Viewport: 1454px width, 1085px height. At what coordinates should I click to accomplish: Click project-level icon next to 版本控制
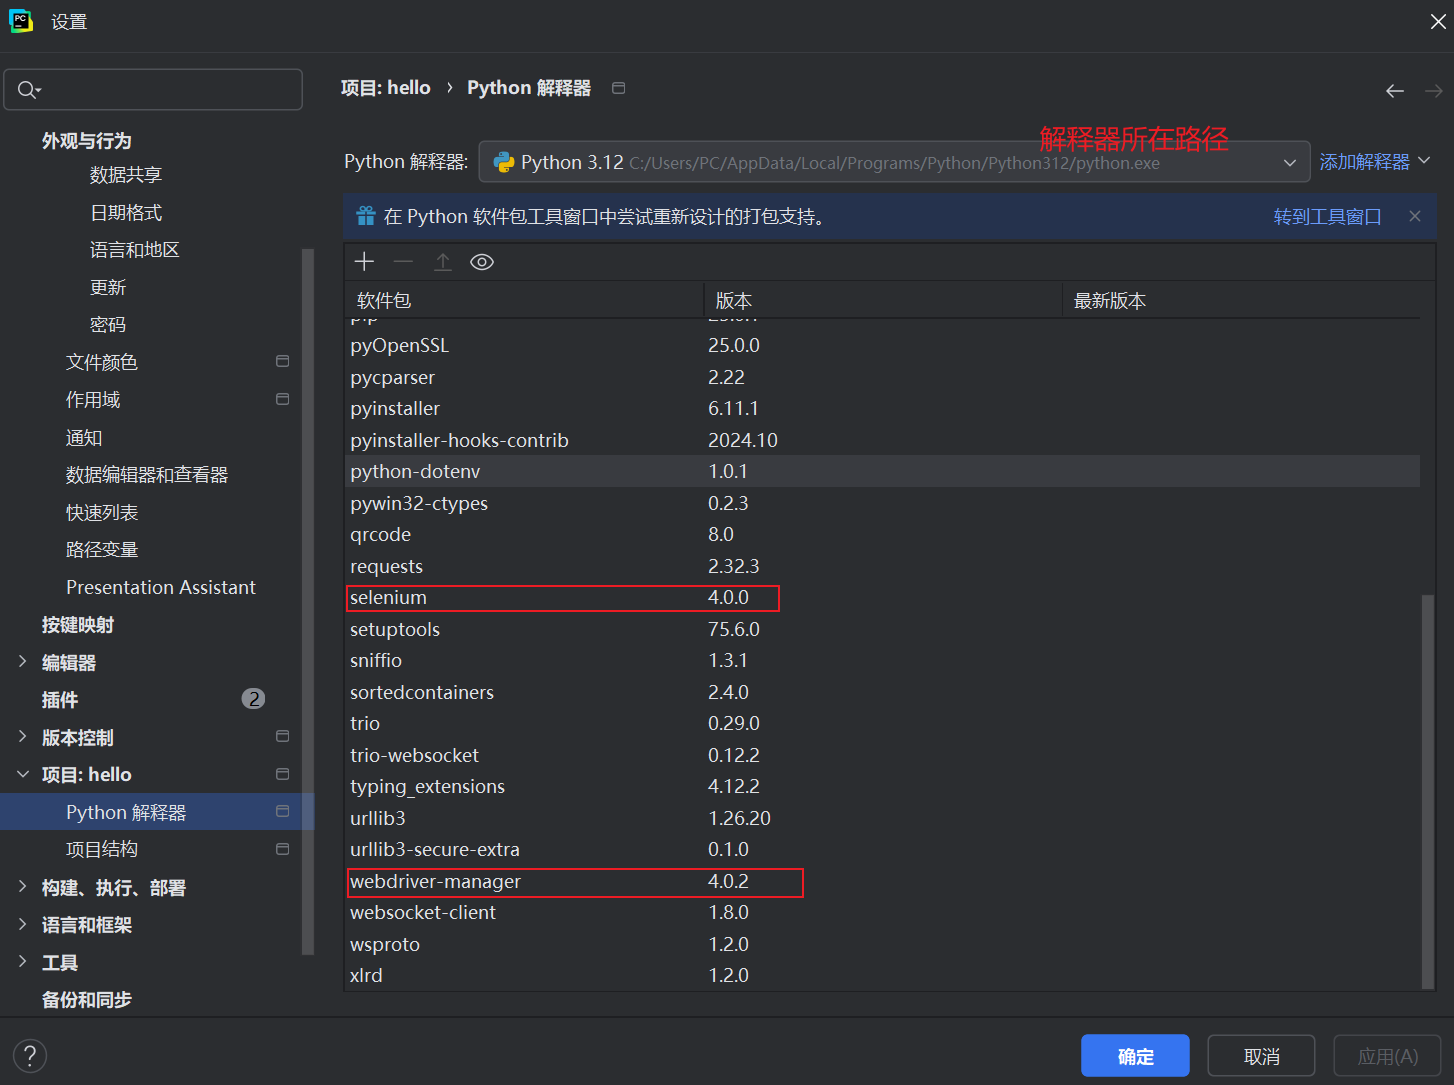(283, 736)
